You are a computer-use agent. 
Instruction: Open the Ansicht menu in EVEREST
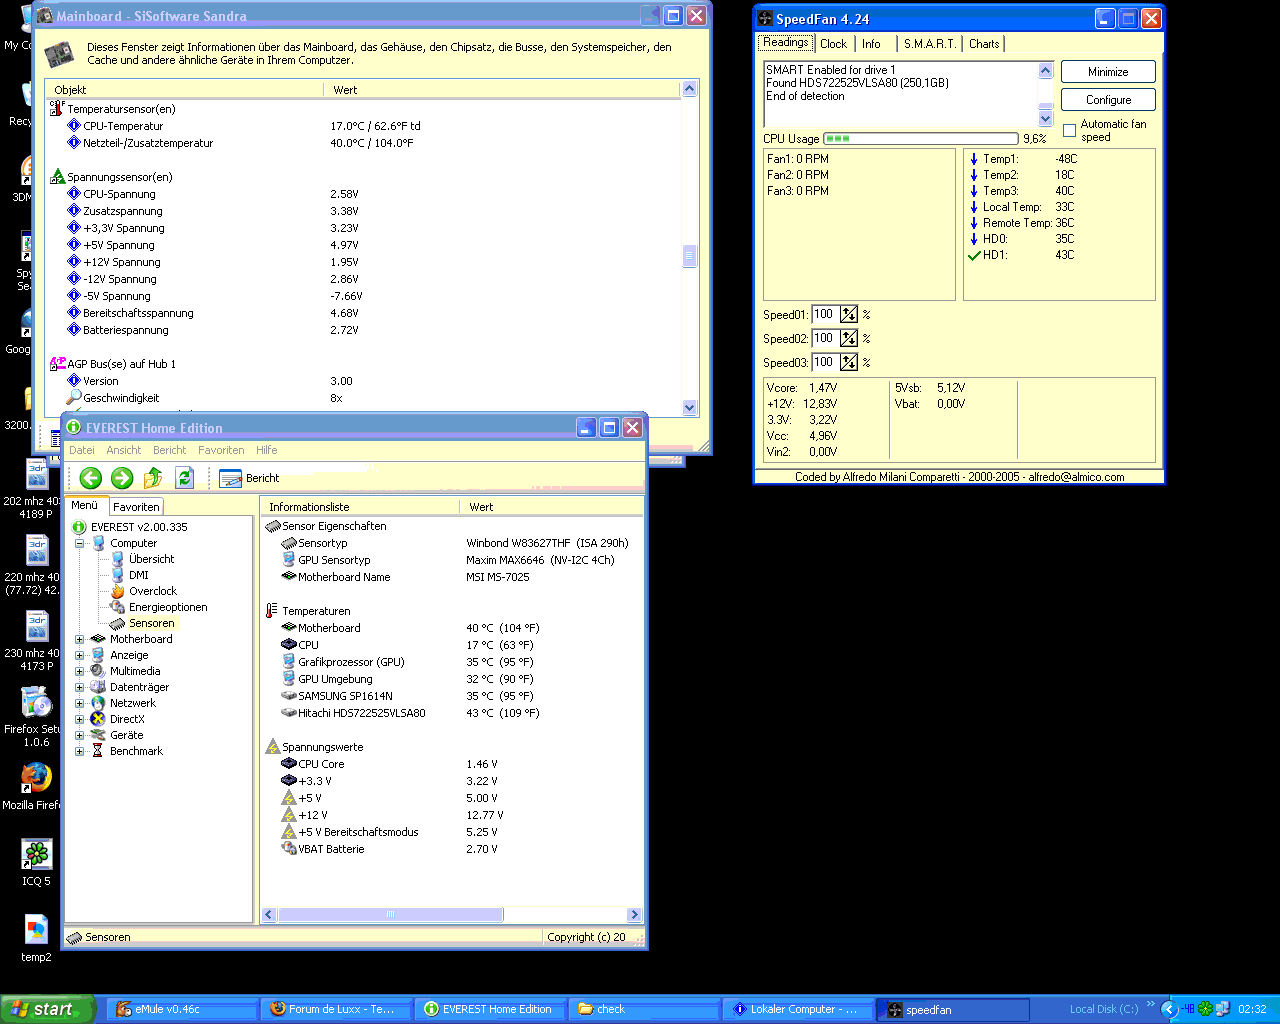point(124,450)
